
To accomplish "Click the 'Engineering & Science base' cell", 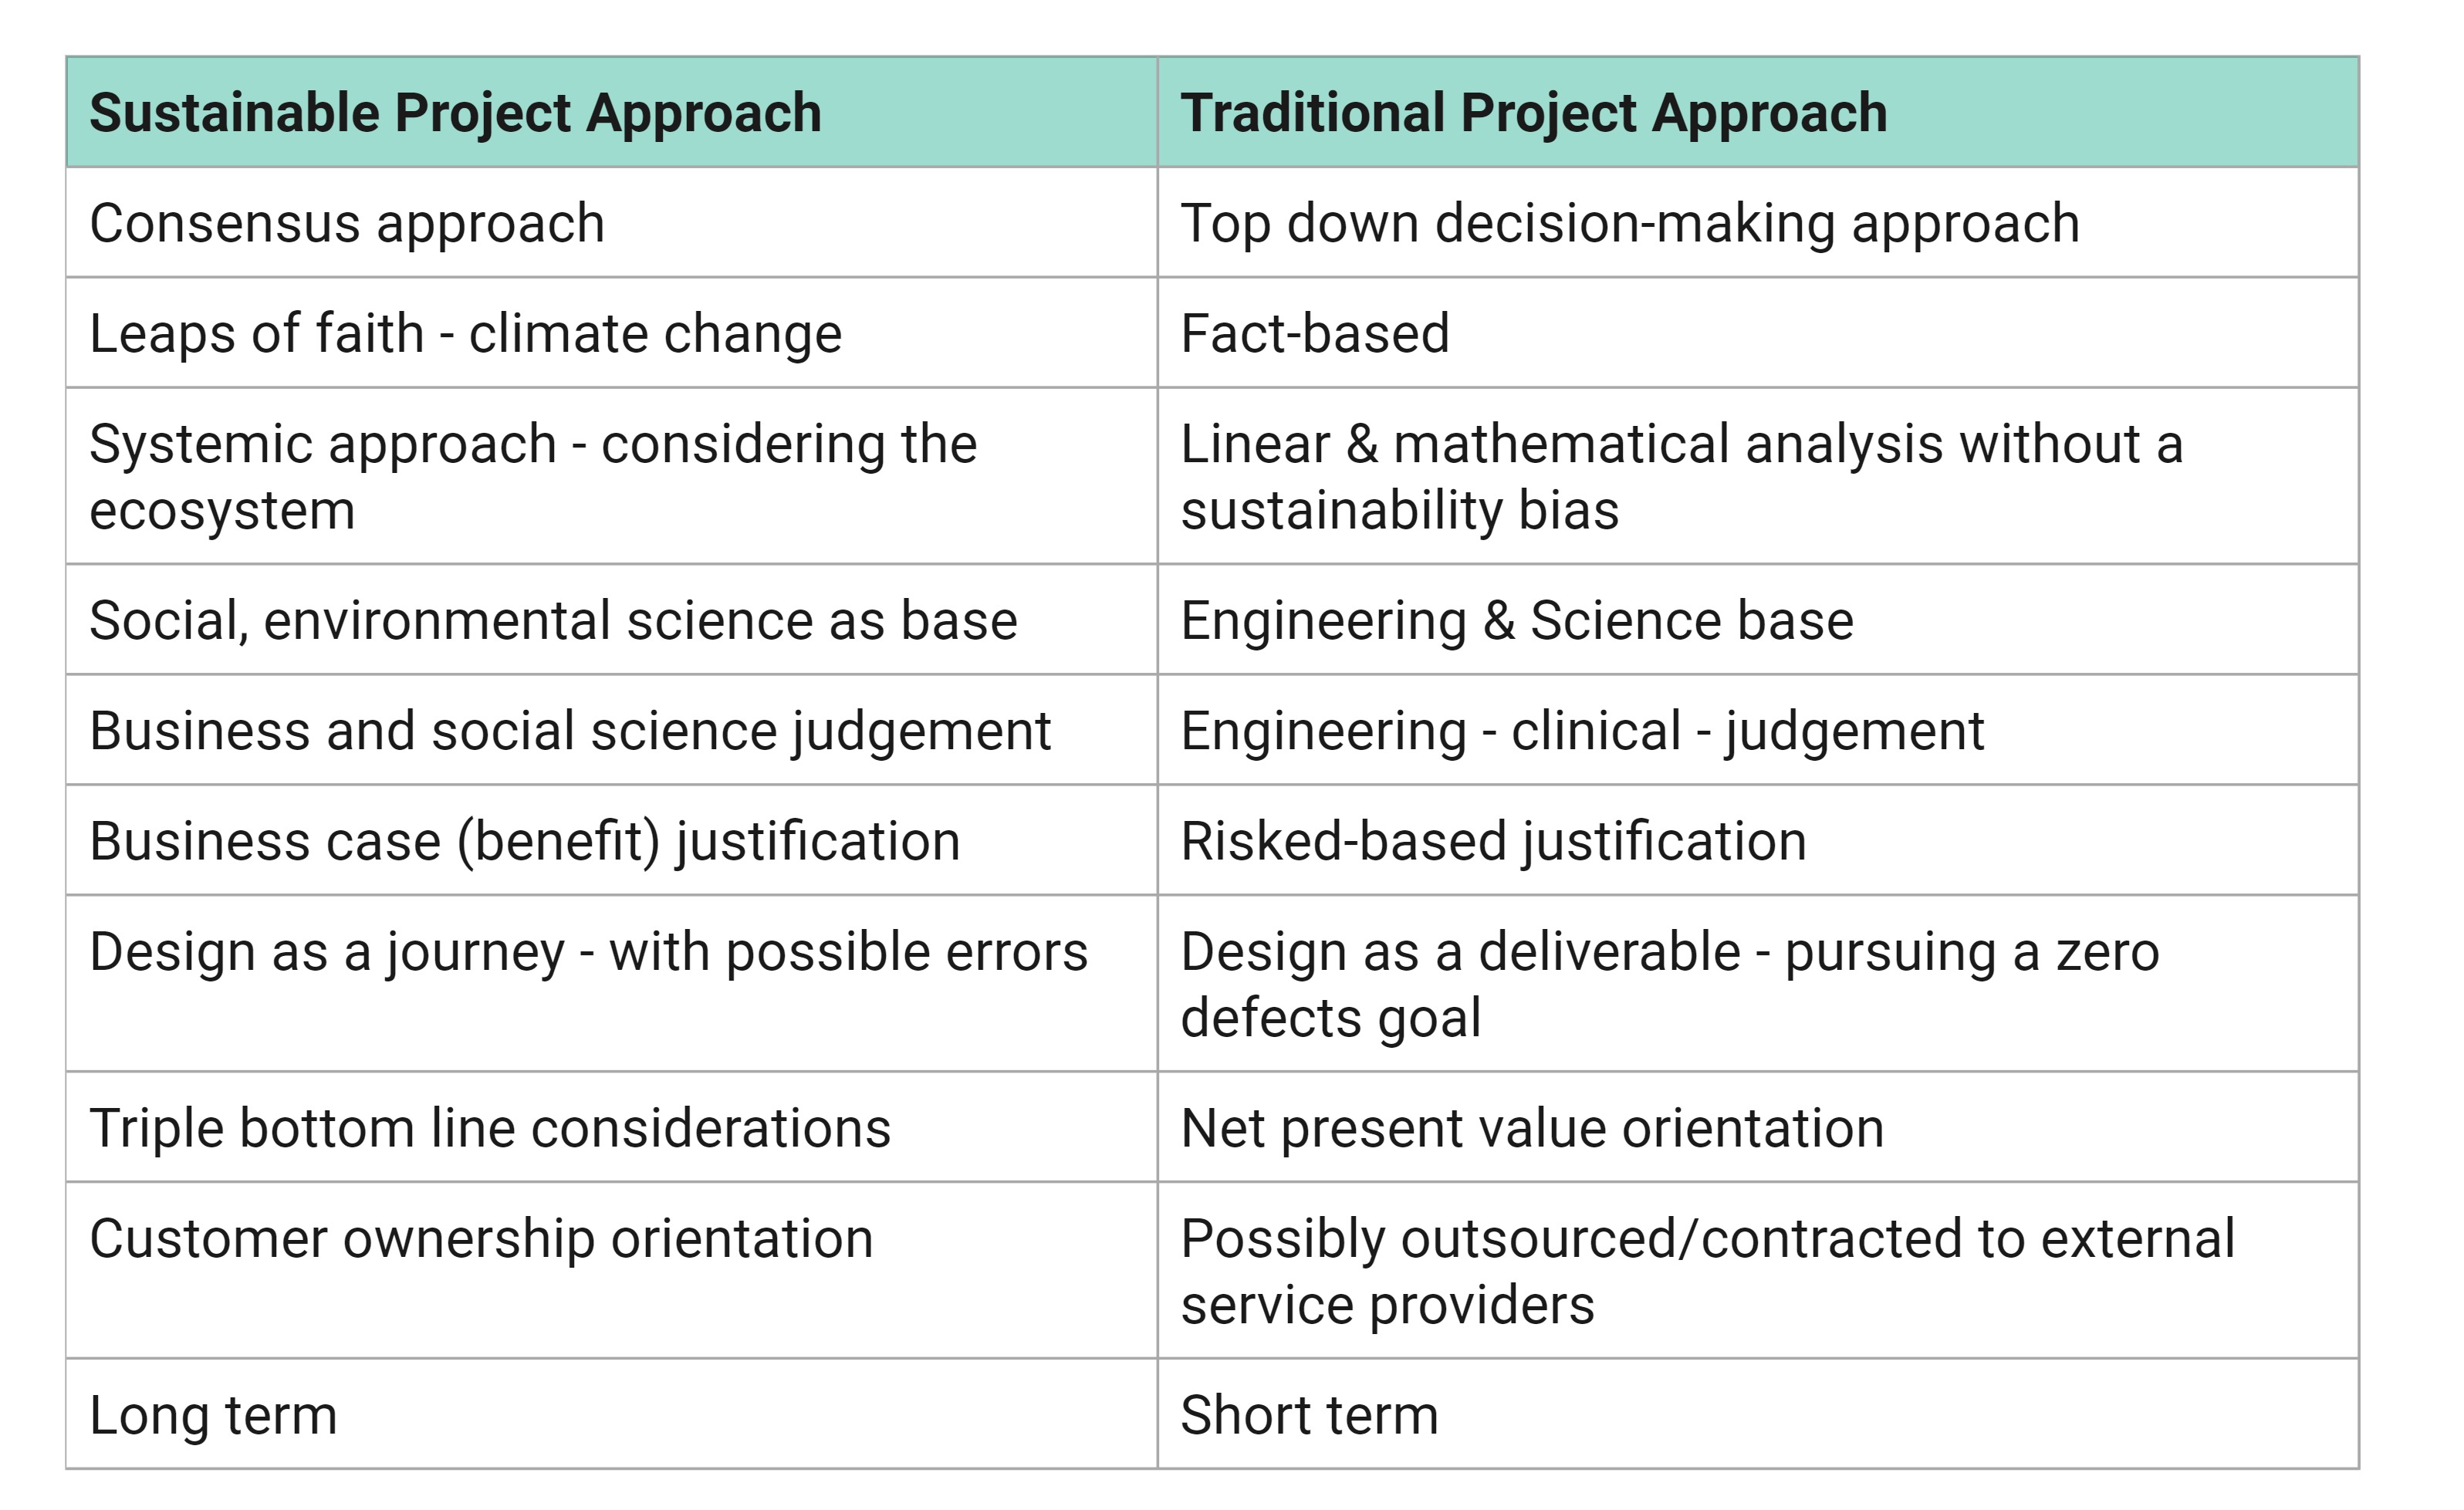I will [x=1516, y=620].
